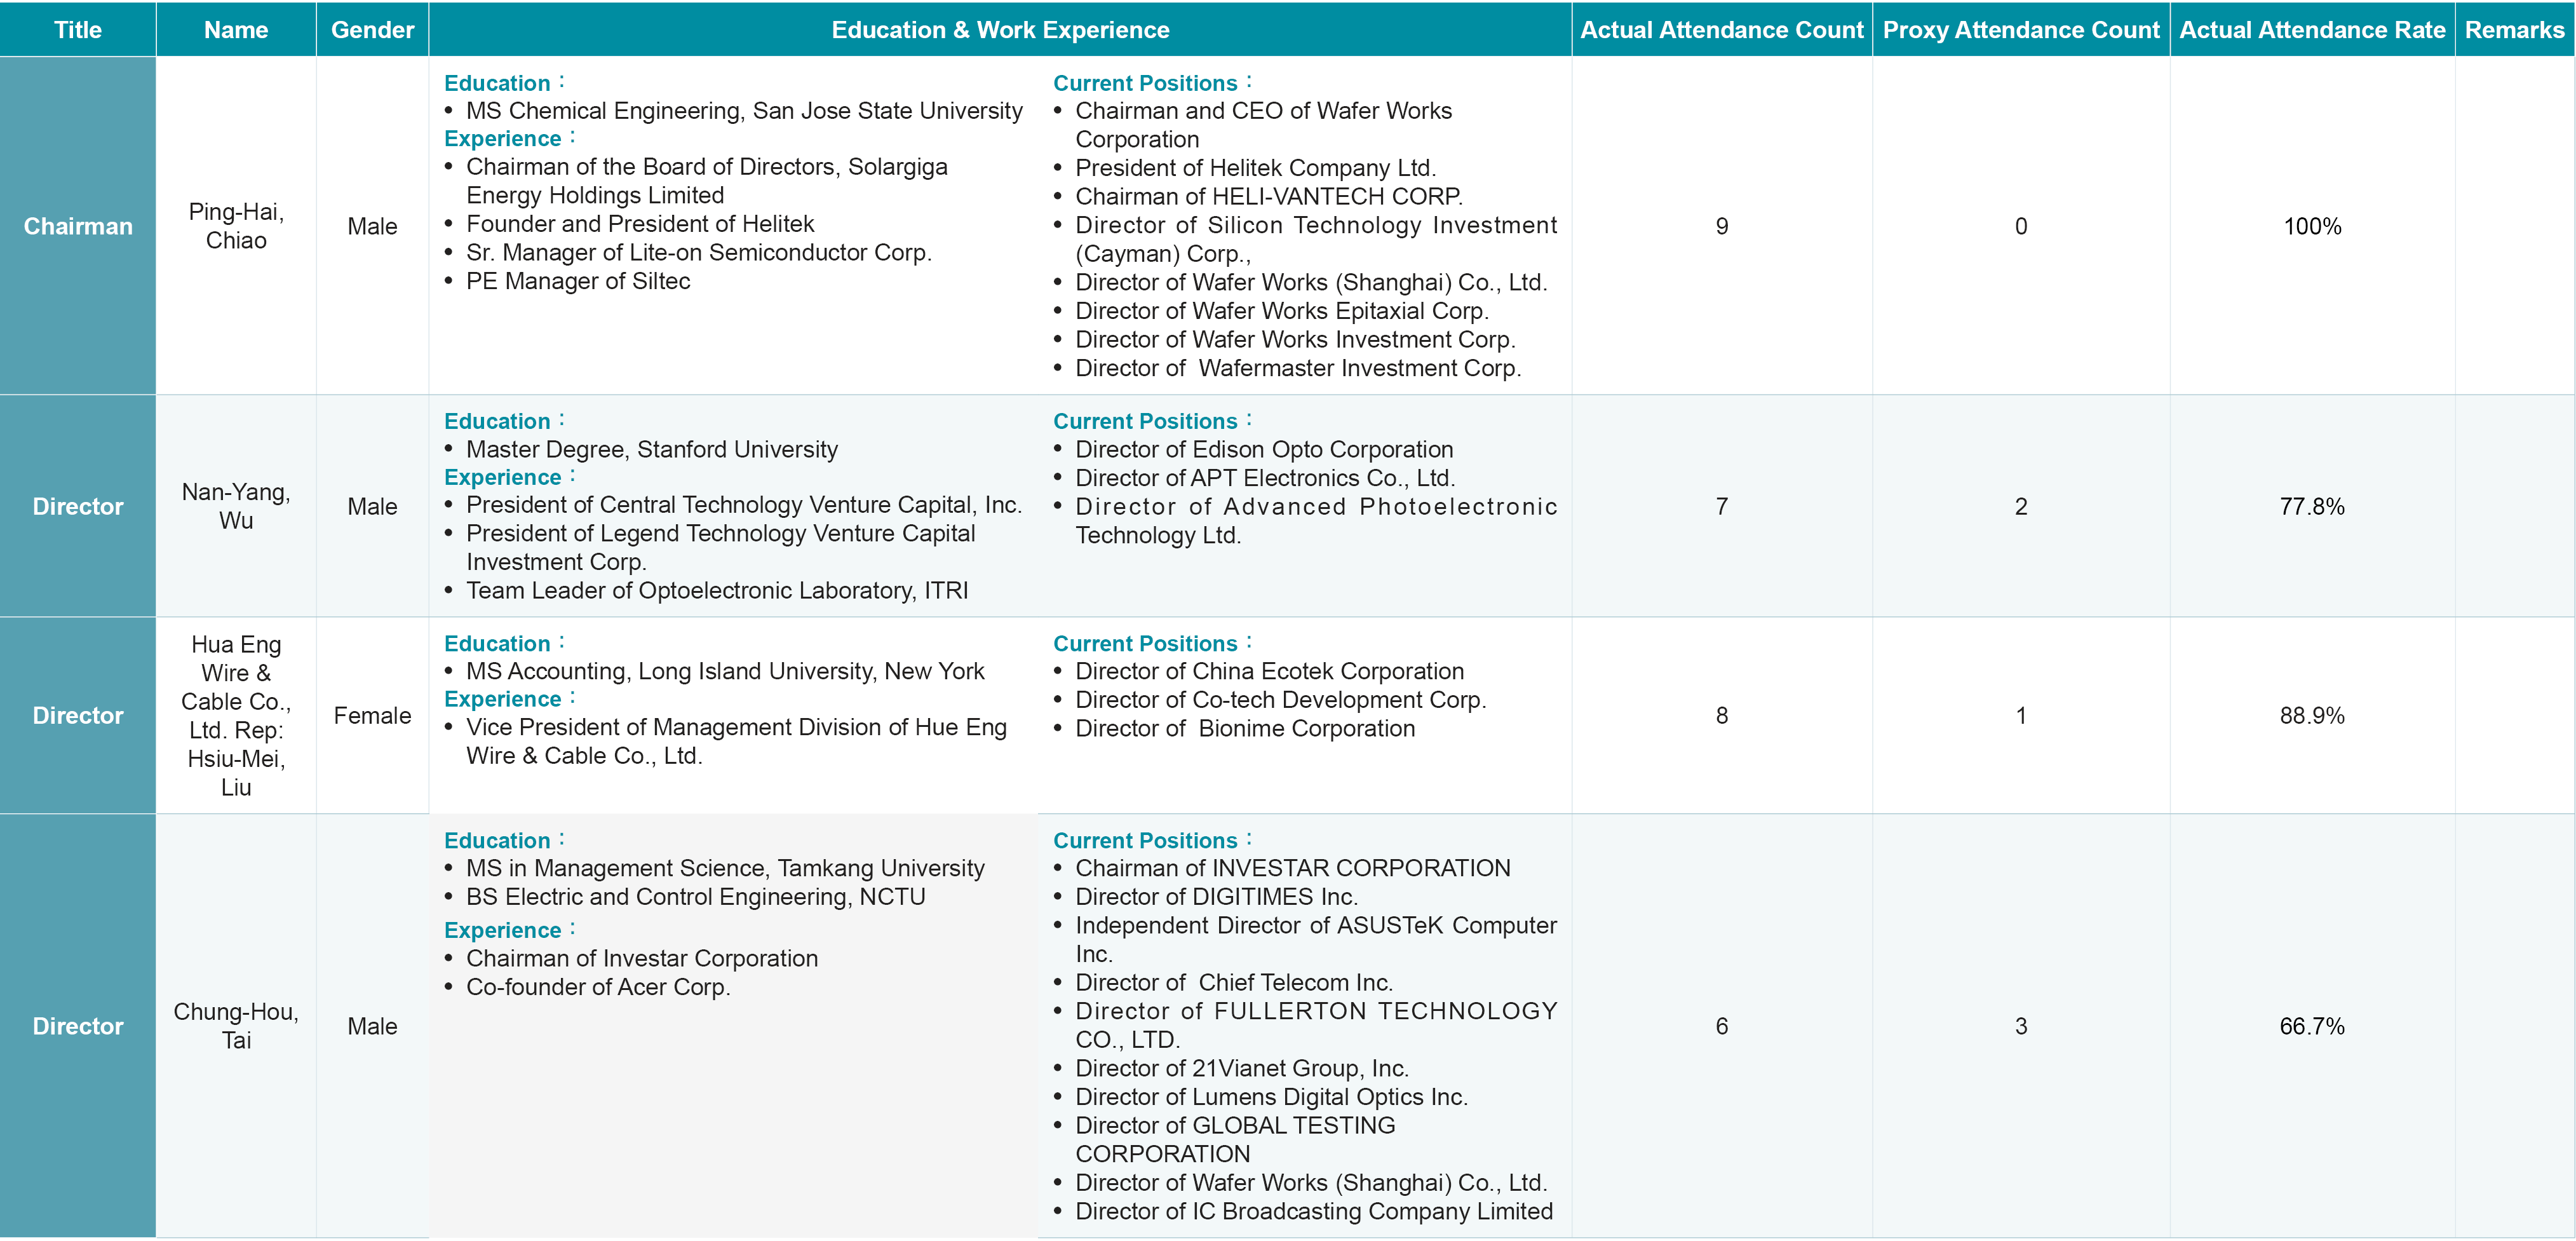Click the 100% attendance rate value
This screenshot has height=1241, width=2576.
[2312, 226]
